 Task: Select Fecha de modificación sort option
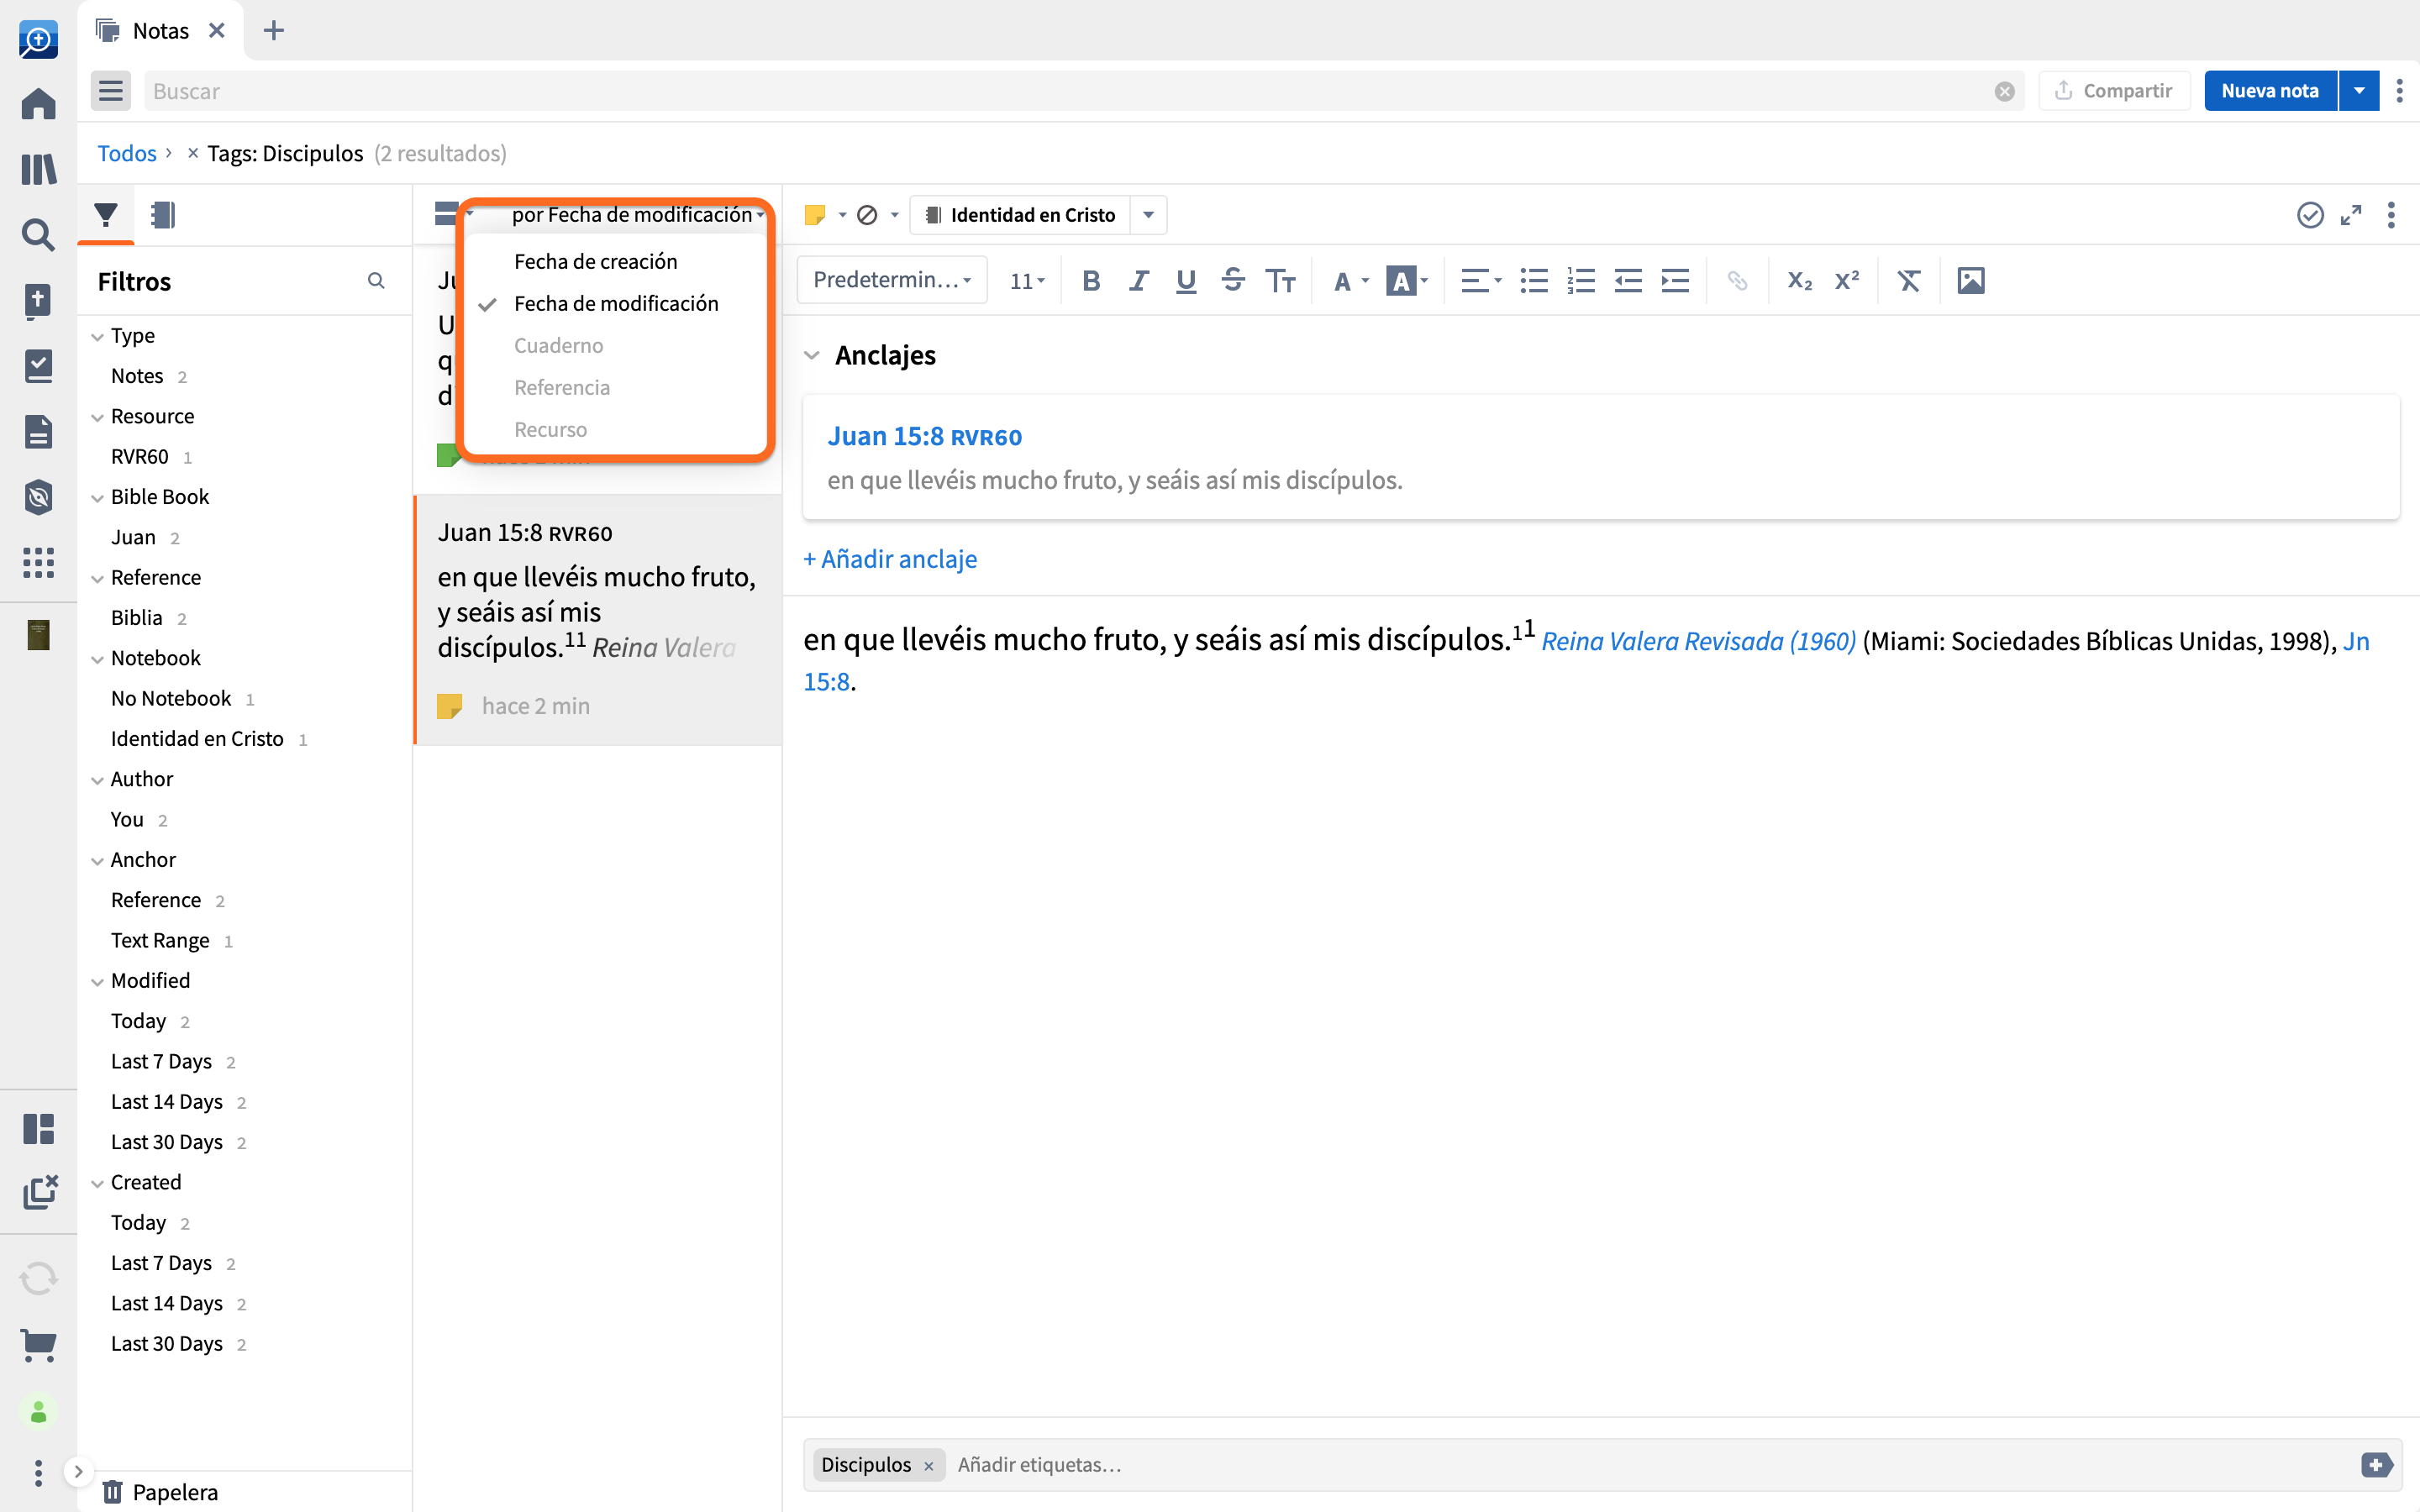[615, 304]
